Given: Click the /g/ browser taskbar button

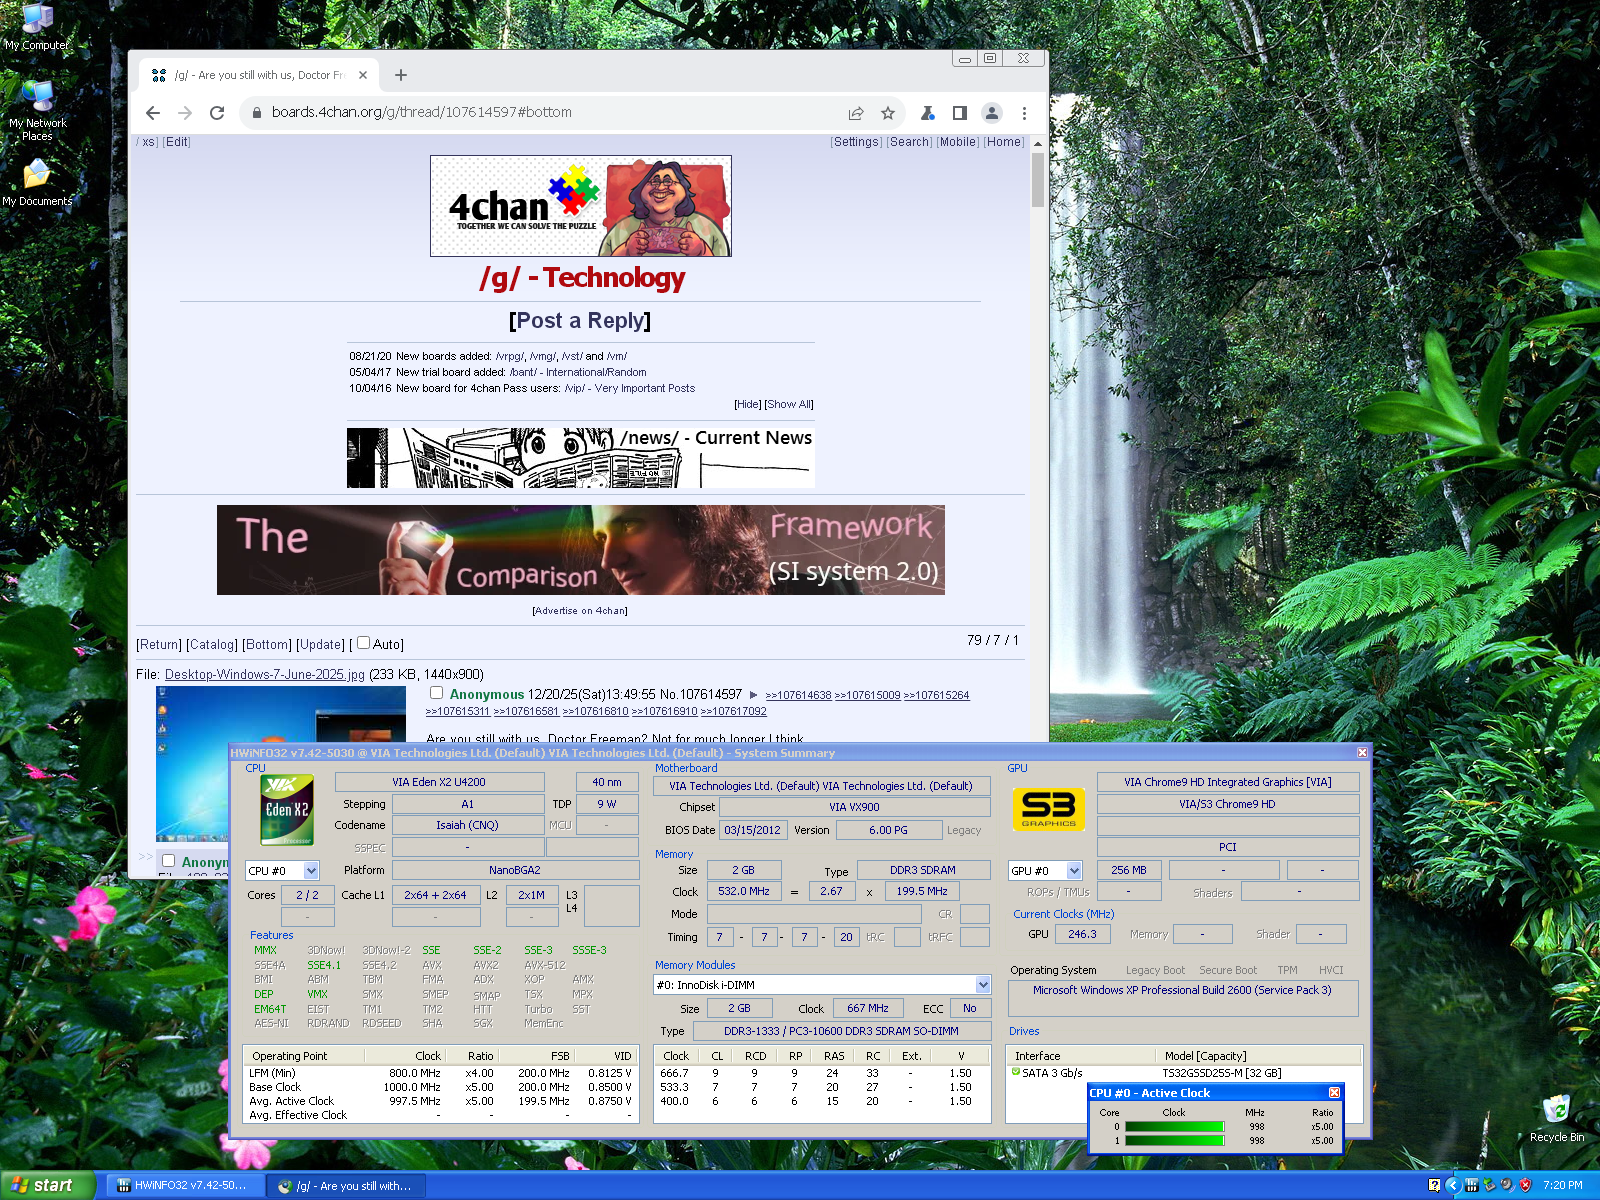Looking at the screenshot, I should coord(347,1186).
